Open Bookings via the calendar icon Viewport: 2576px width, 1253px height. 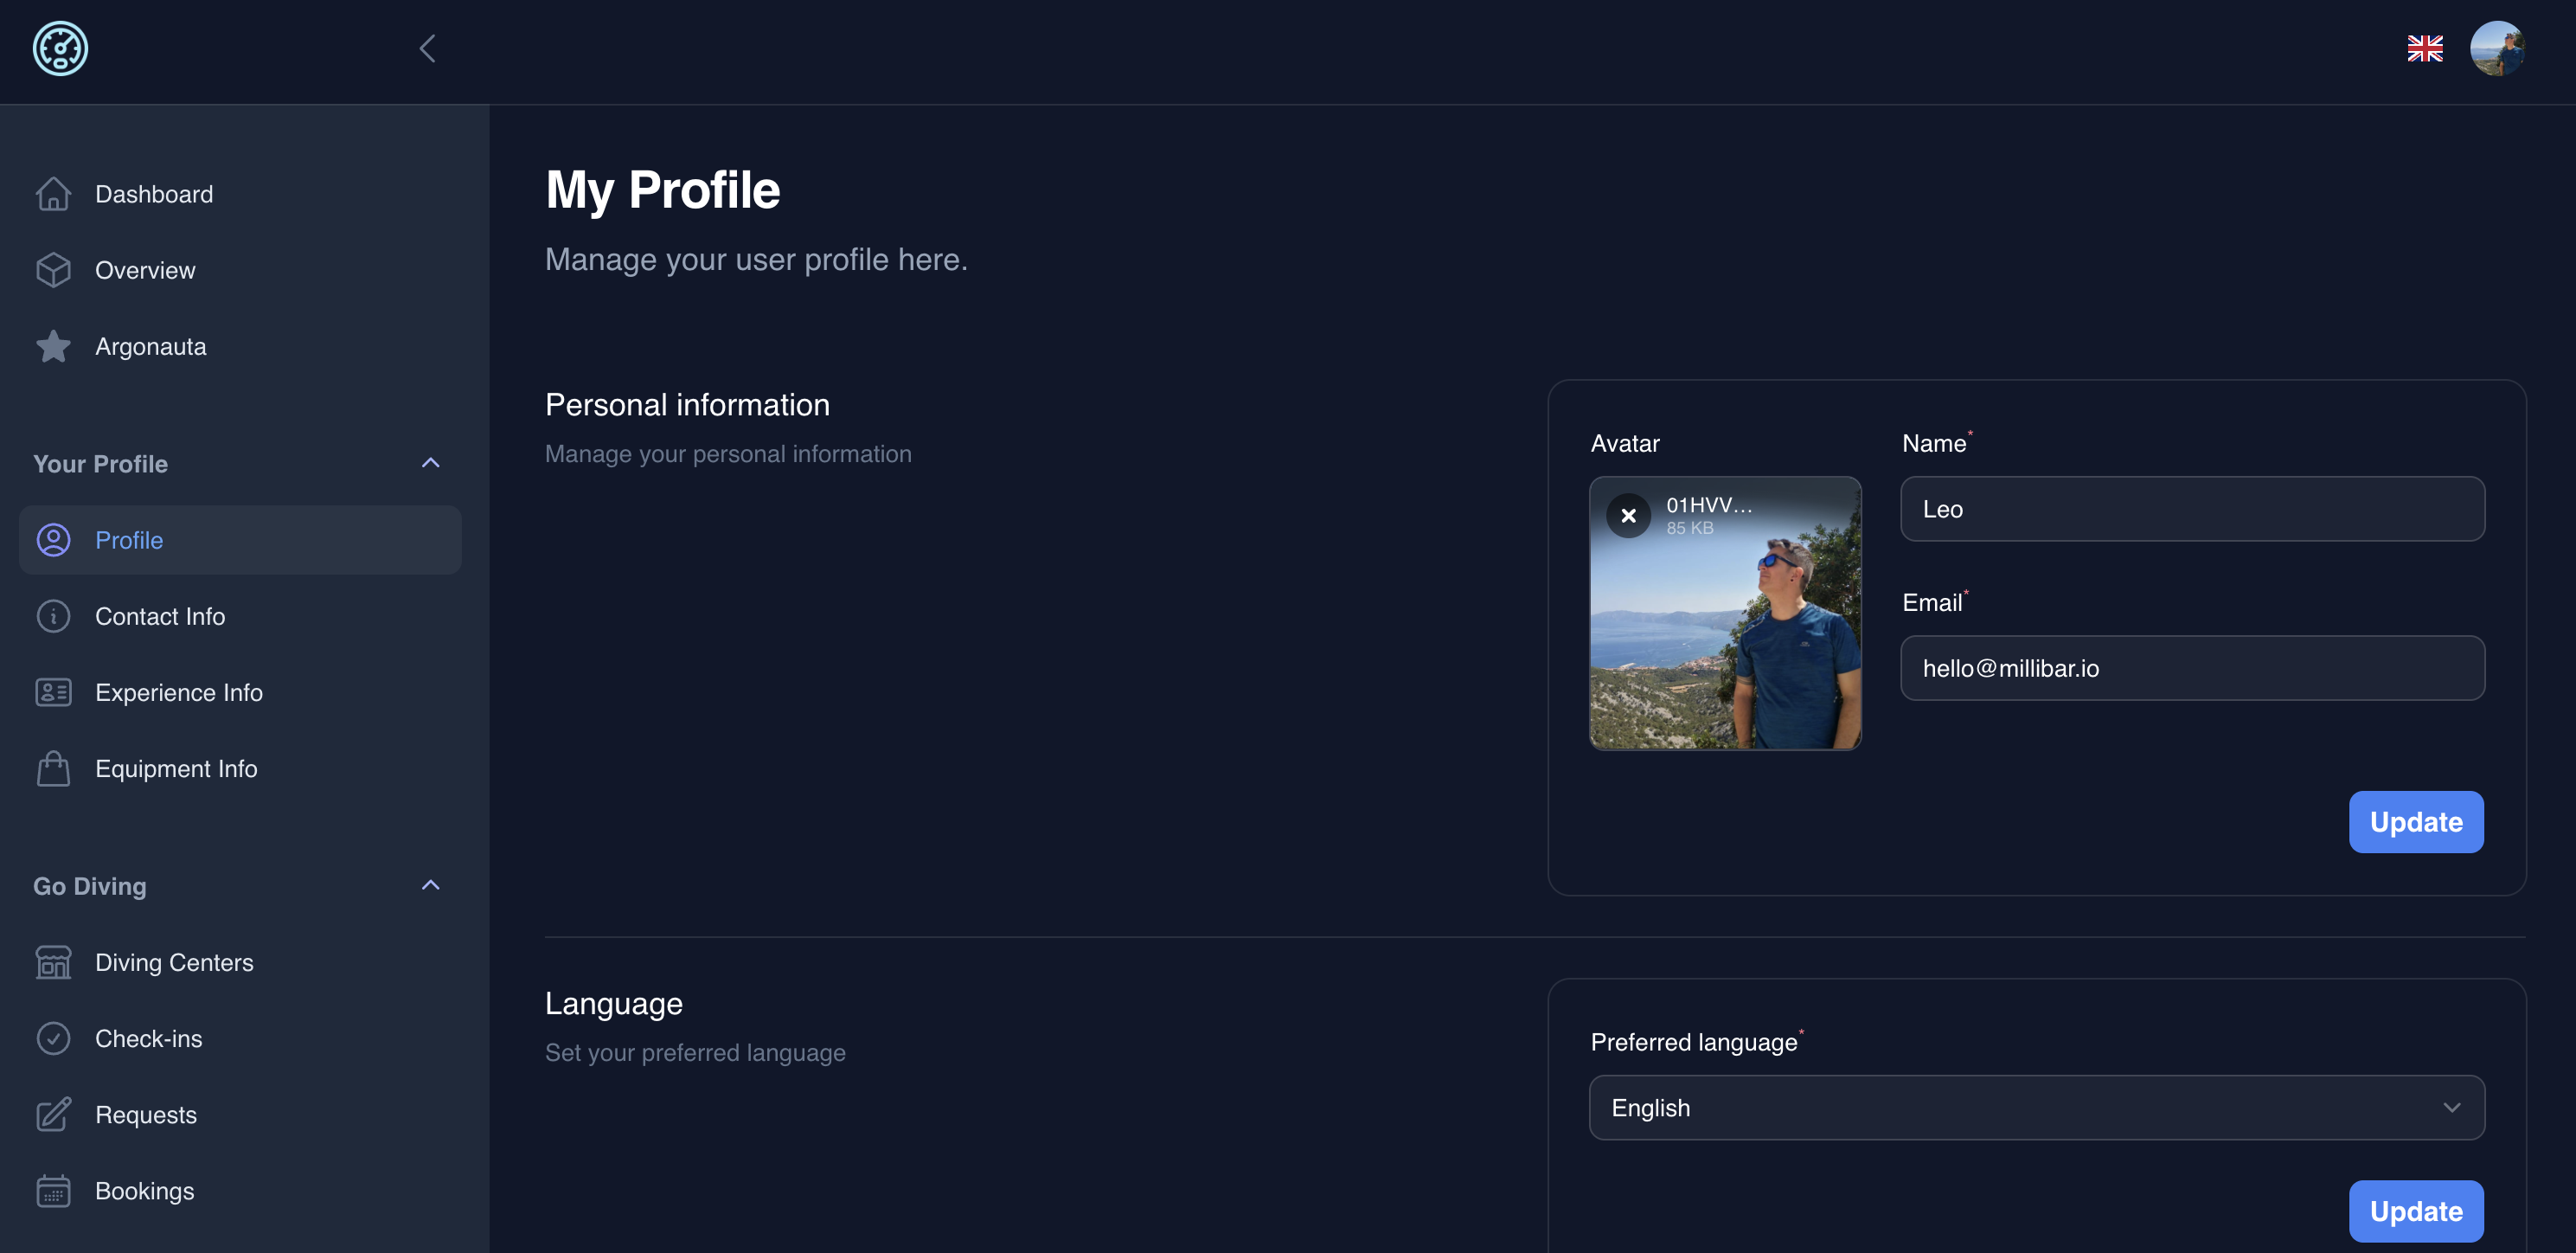(x=53, y=1190)
